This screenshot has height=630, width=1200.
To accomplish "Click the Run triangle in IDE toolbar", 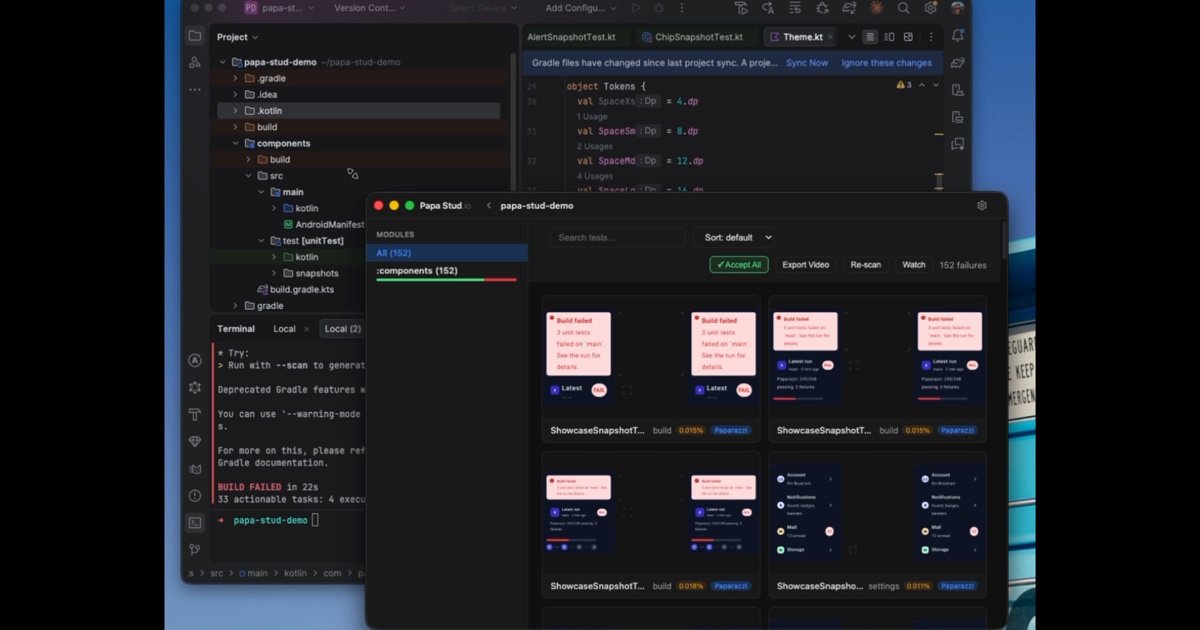I will pos(635,8).
